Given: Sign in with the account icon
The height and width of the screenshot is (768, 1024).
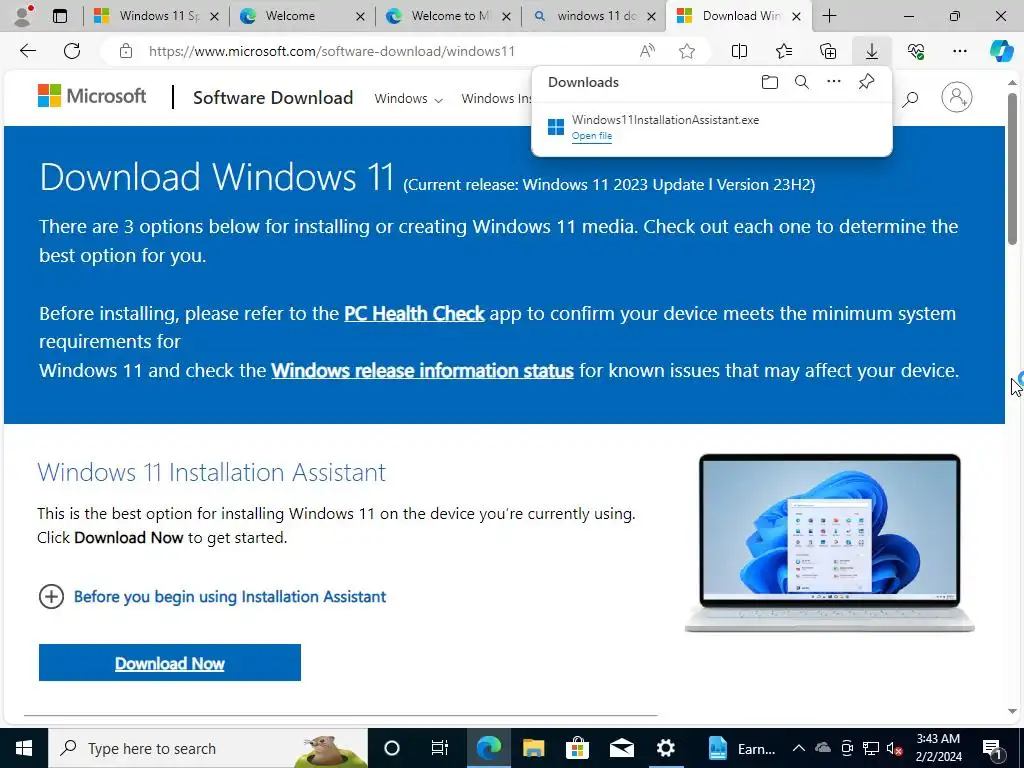Looking at the screenshot, I should pyautogui.click(x=957, y=97).
